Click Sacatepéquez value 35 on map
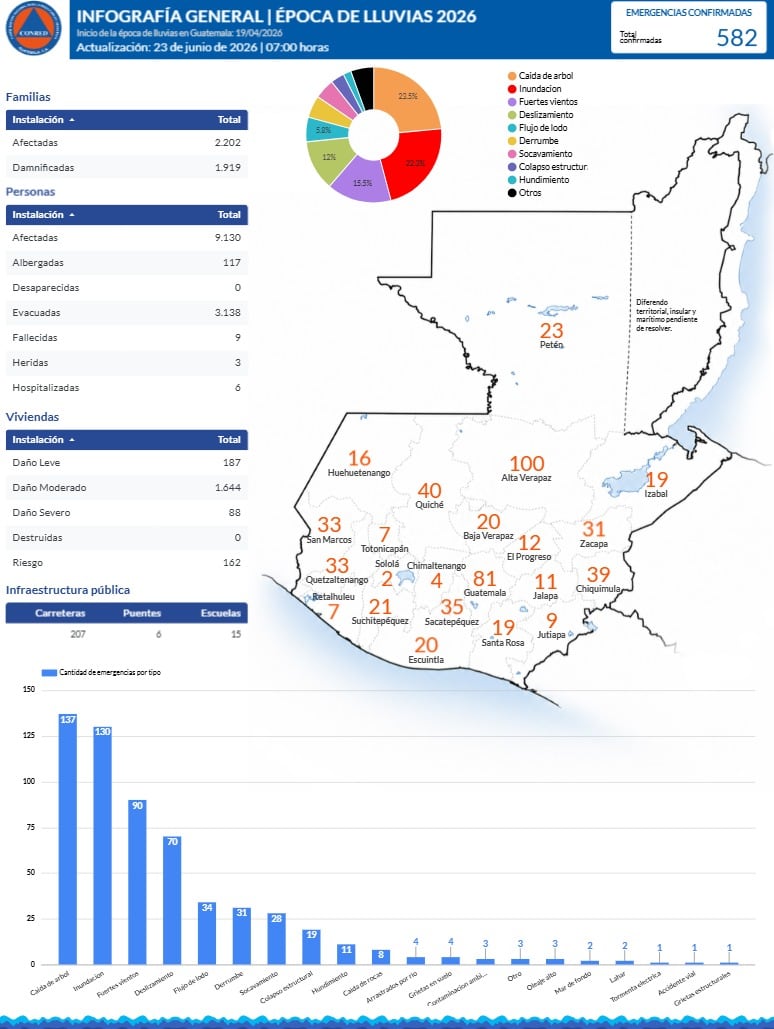The width and height of the screenshot is (774, 1029). coord(452,606)
